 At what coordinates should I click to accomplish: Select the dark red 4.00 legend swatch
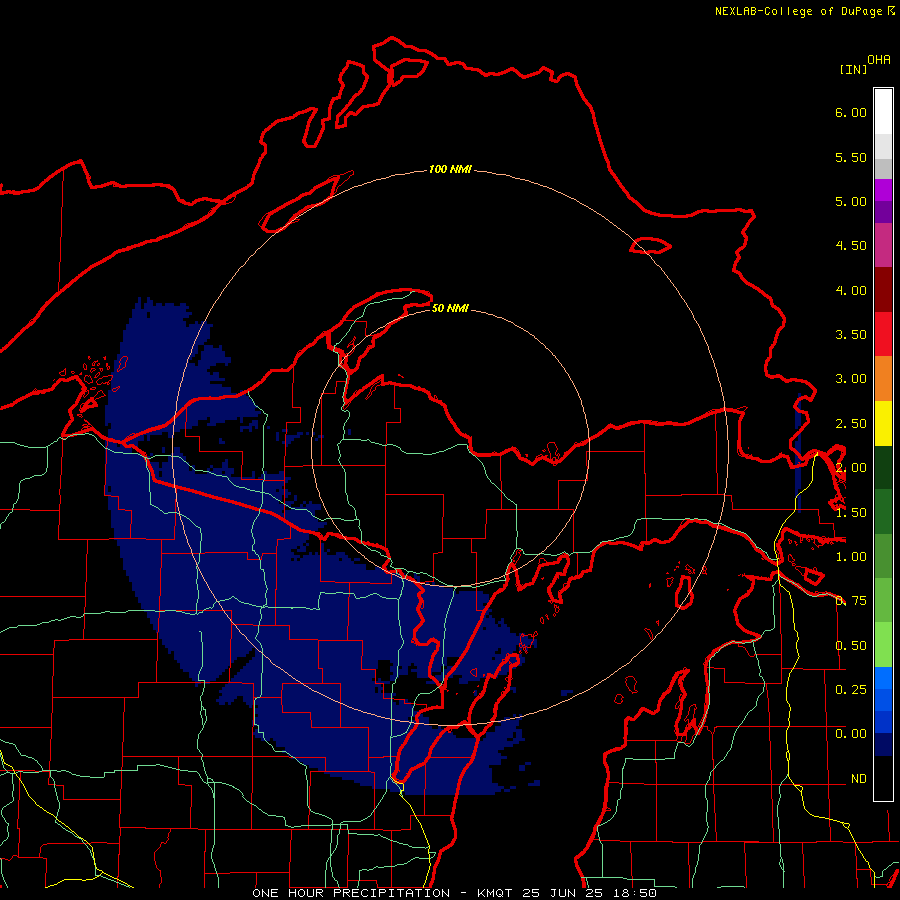[x=883, y=290]
